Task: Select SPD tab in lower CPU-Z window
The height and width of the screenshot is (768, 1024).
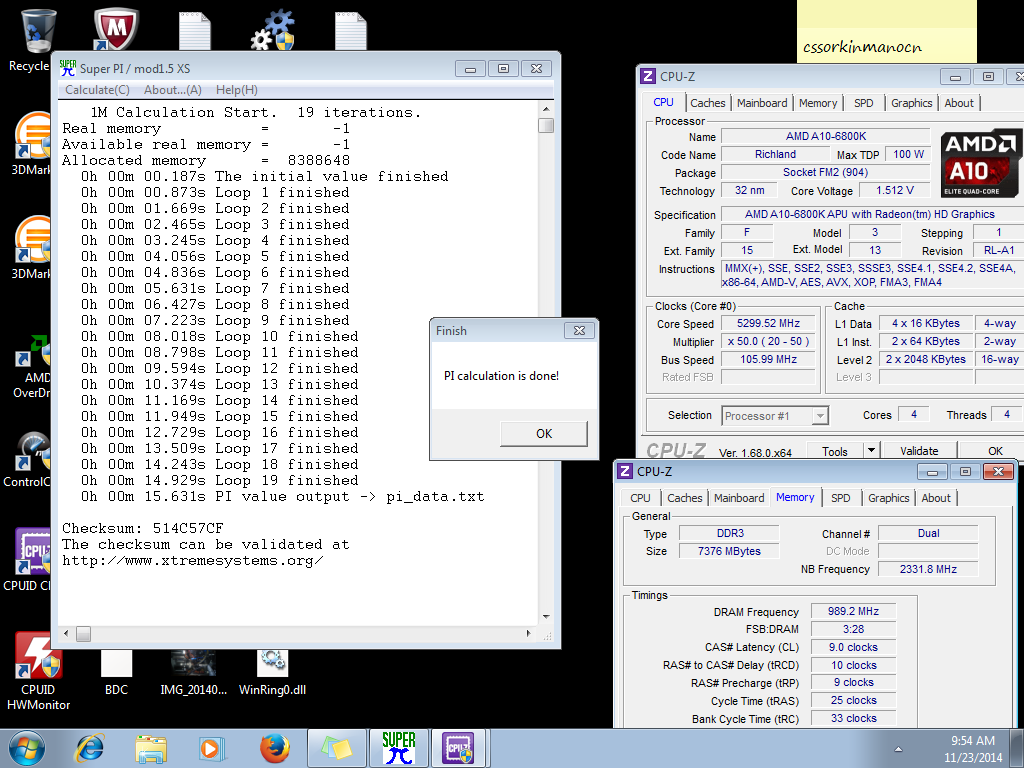Action: click(x=840, y=498)
